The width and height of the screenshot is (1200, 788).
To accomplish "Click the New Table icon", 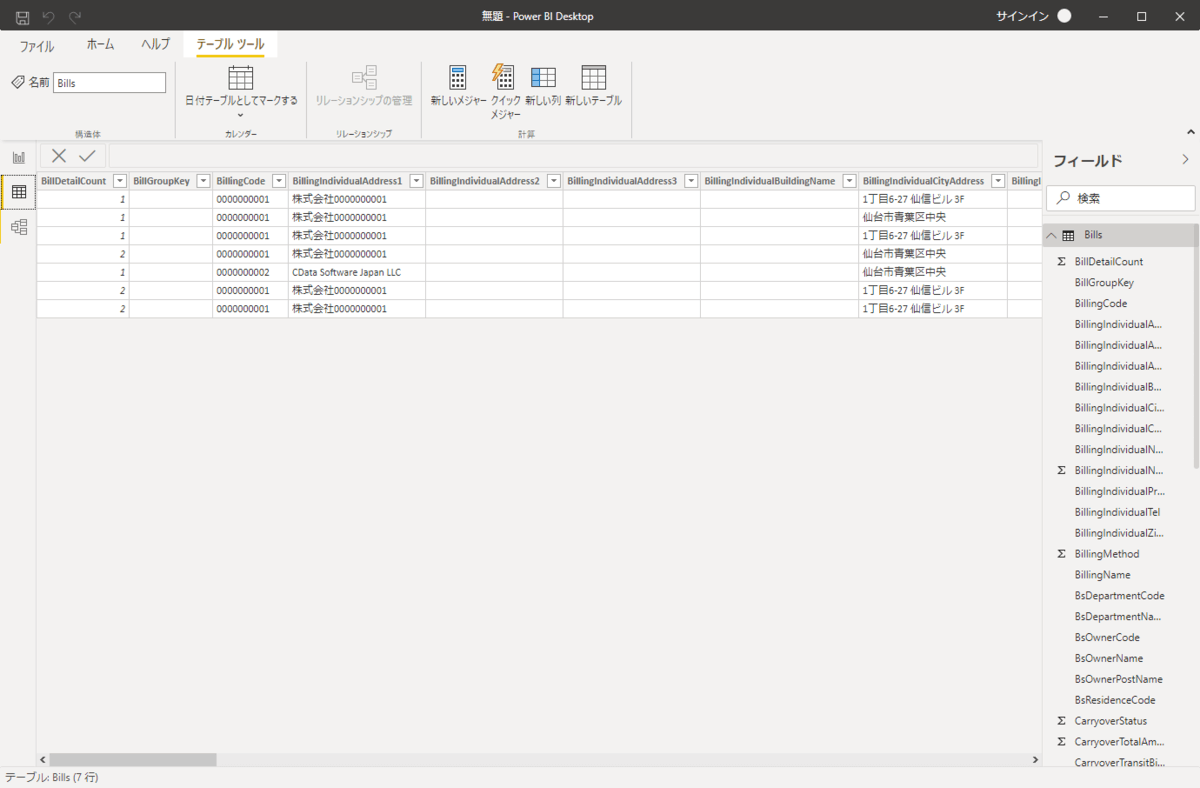I will point(593,79).
